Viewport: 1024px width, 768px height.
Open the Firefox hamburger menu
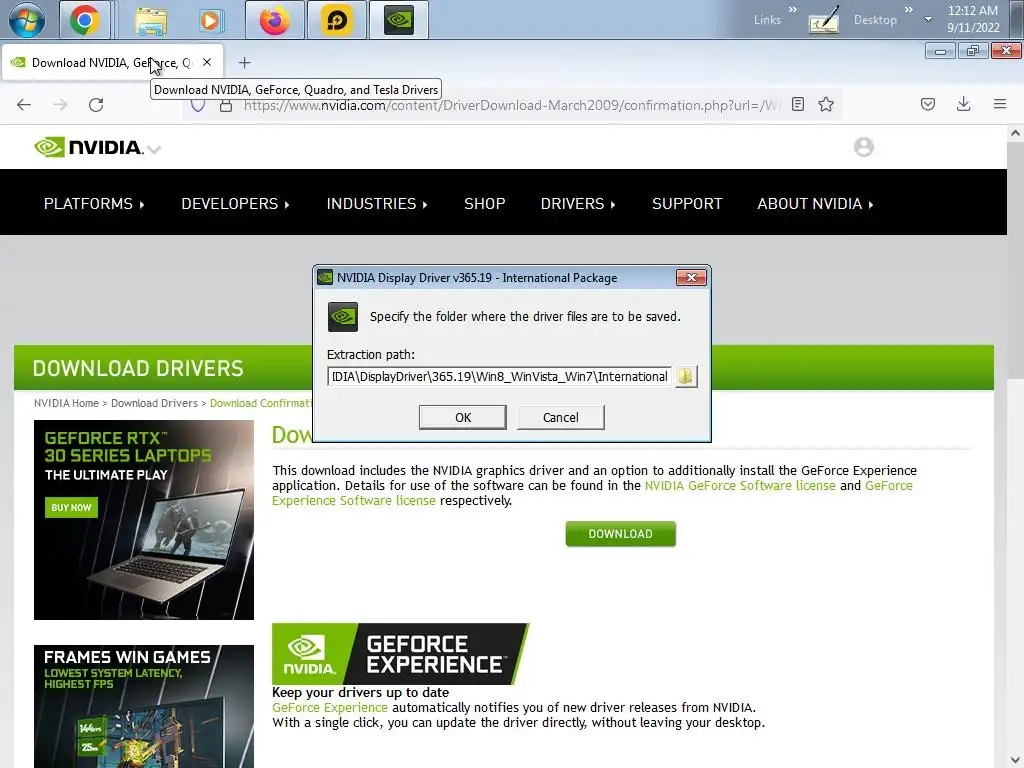(1000, 104)
